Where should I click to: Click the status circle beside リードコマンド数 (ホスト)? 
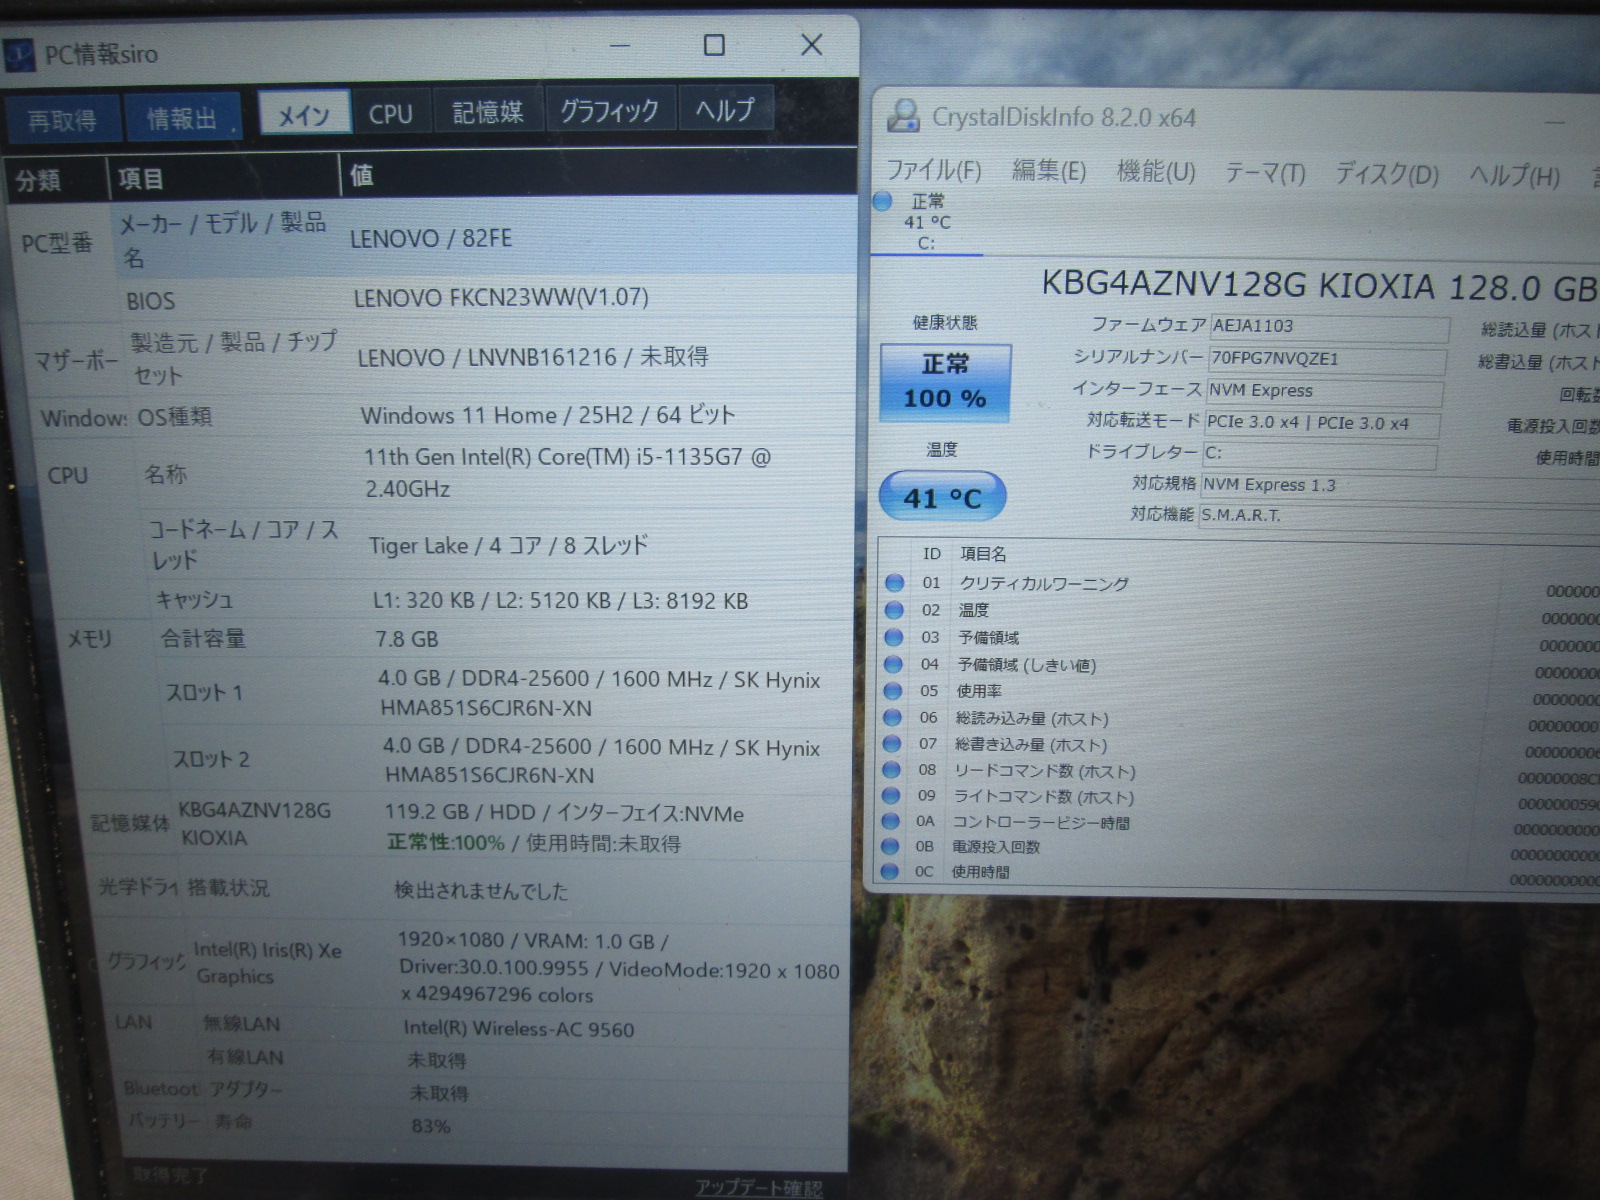click(891, 770)
